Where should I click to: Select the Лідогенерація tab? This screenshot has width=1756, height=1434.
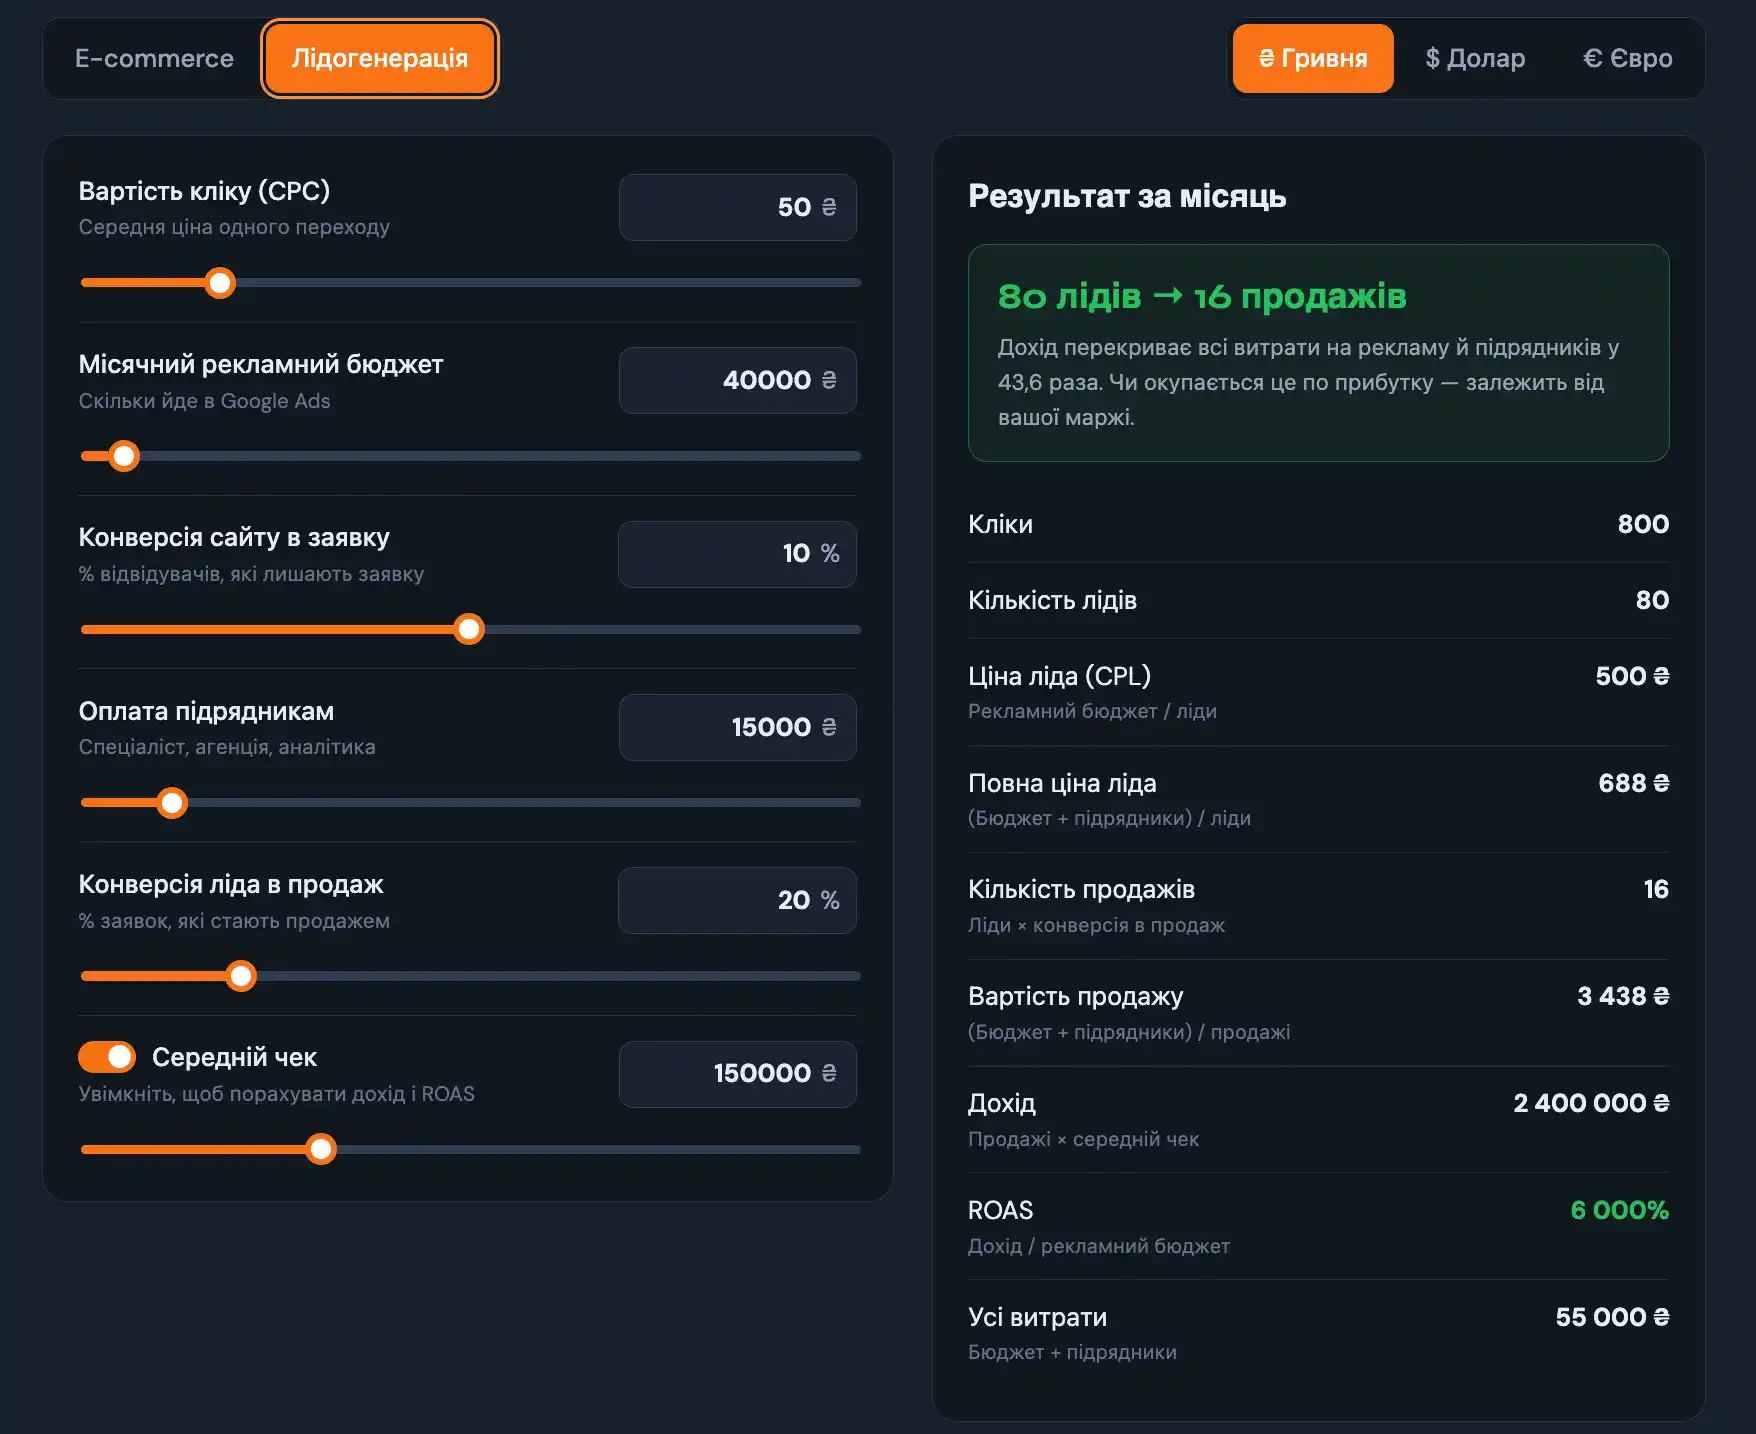[x=380, y=58]
